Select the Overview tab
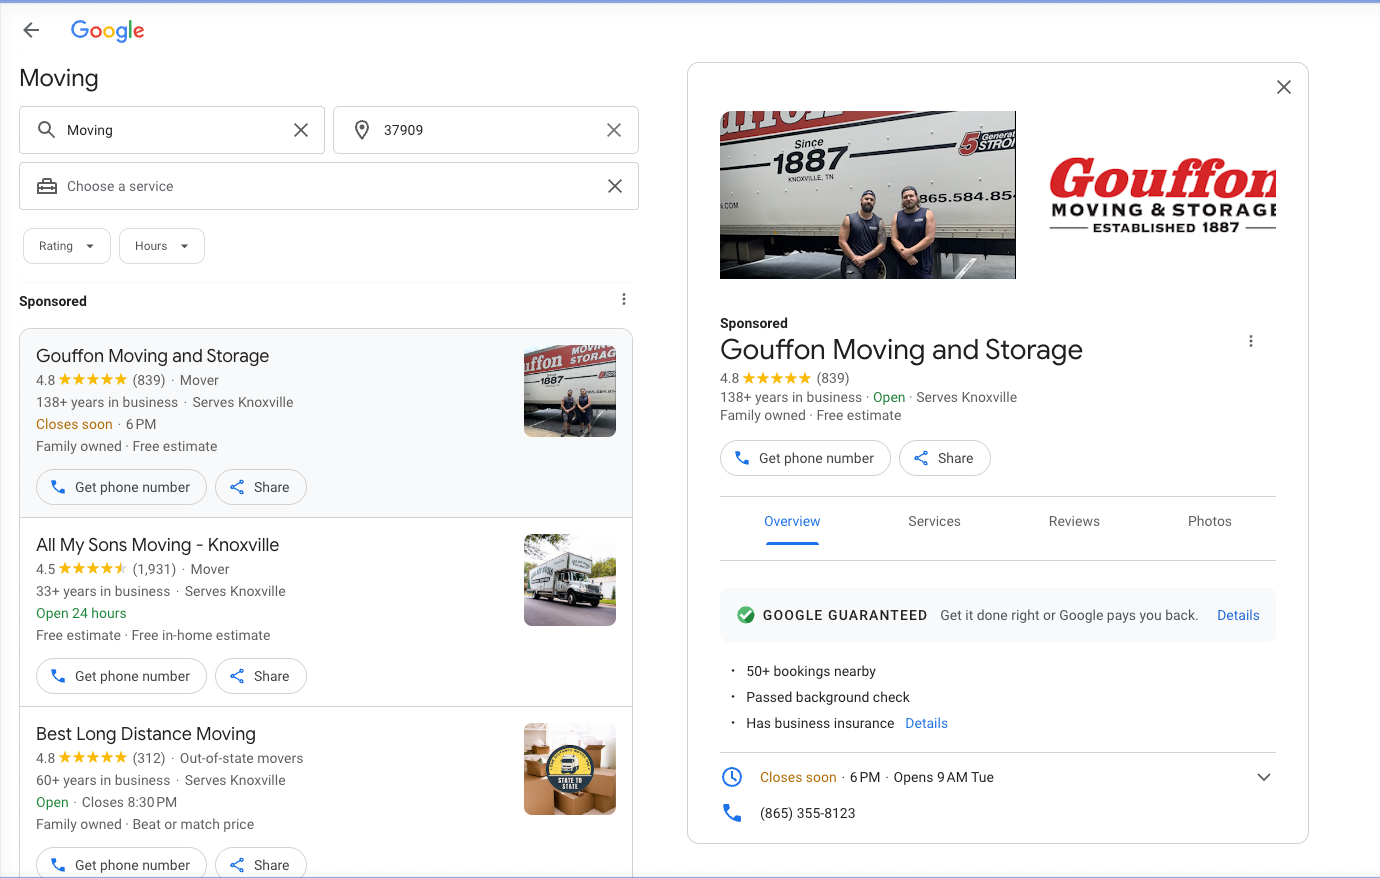Viewport: 1380px width, 878px height. pos(792,521)
